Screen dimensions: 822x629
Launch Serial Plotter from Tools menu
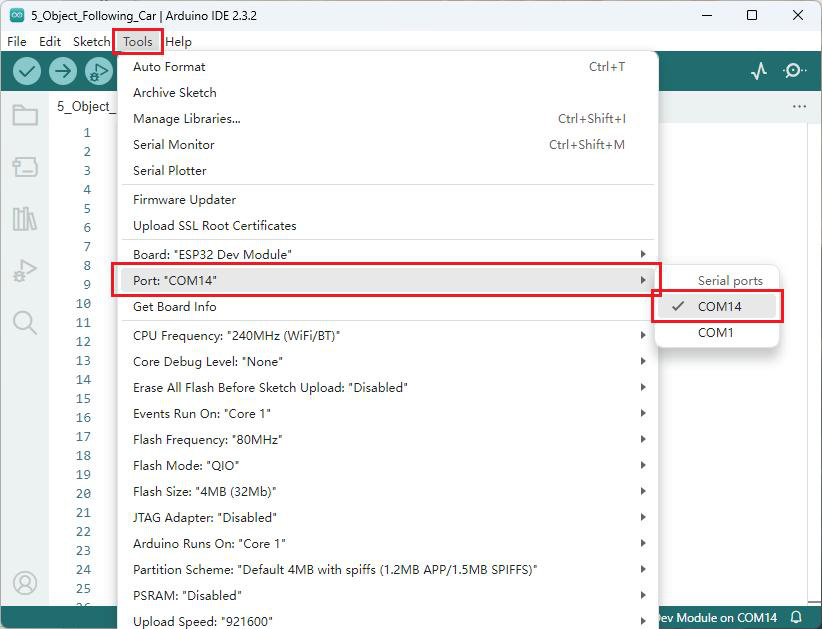[x=387, y=170]
